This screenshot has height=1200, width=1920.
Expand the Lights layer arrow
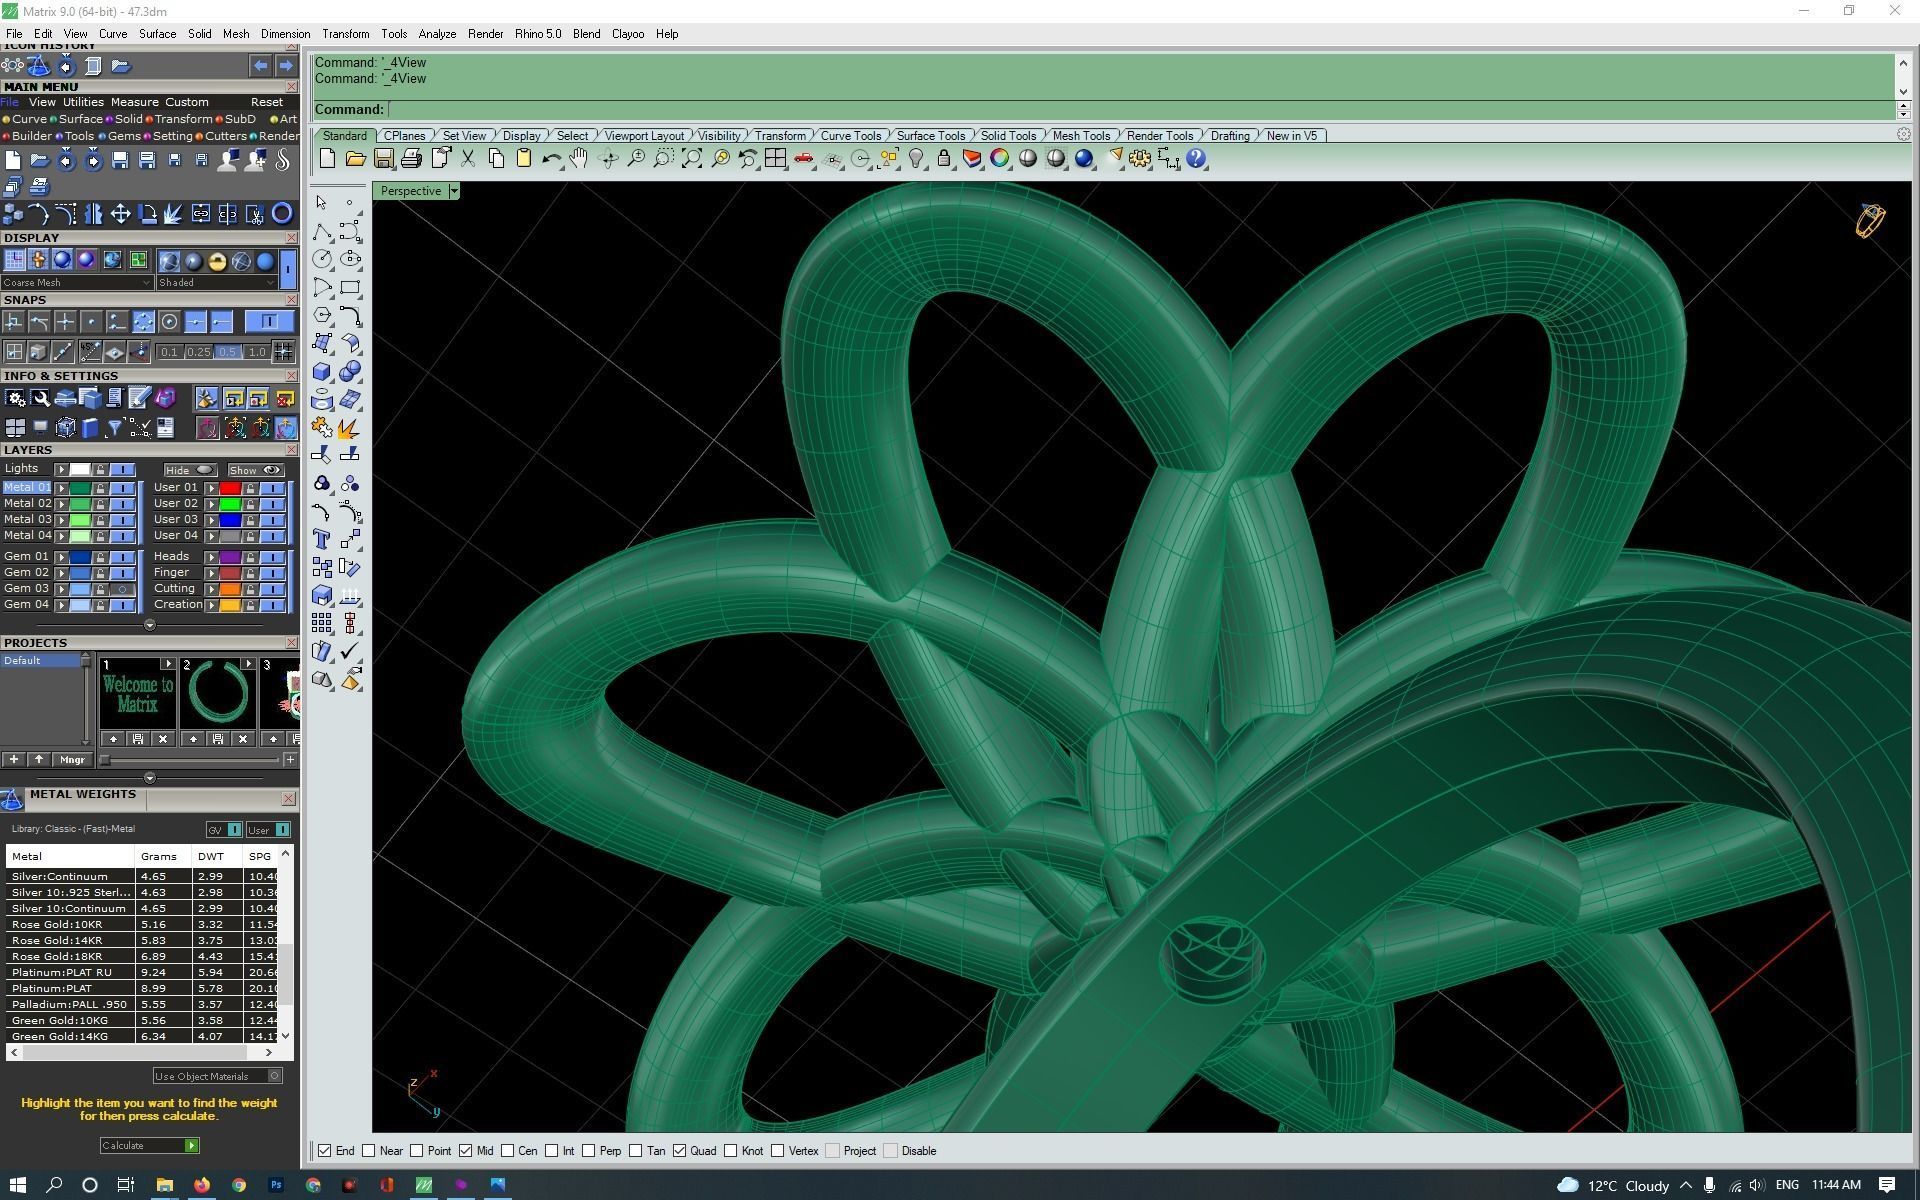click(62, 469)
